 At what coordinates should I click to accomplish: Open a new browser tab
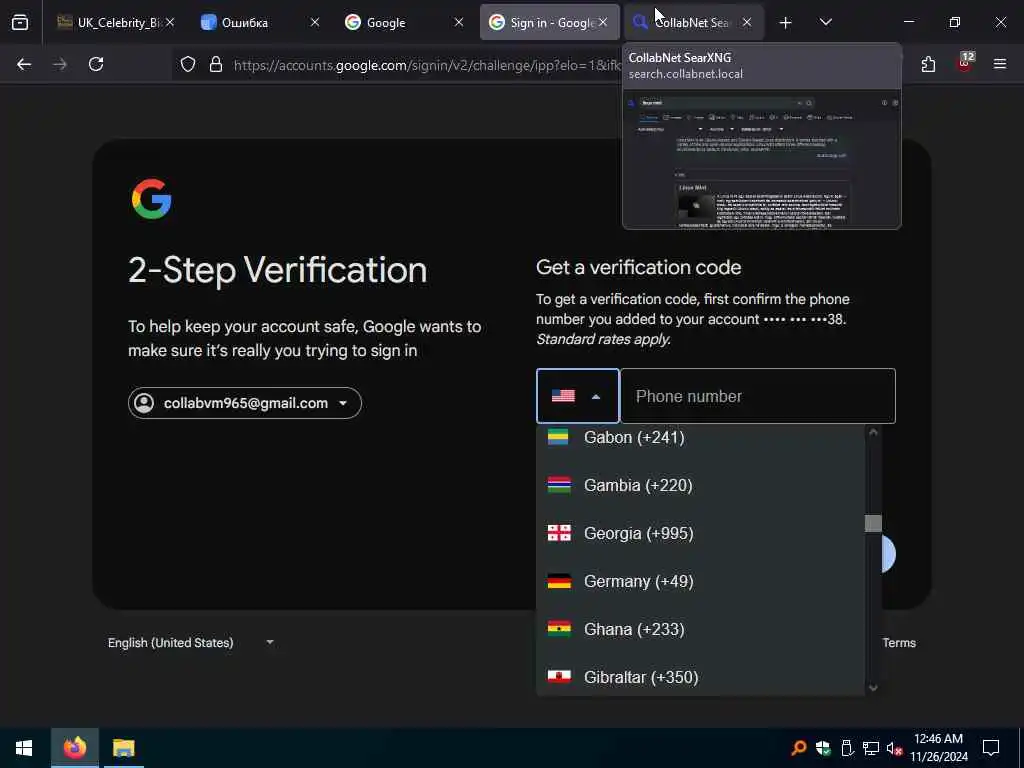[x=785, y=23]
